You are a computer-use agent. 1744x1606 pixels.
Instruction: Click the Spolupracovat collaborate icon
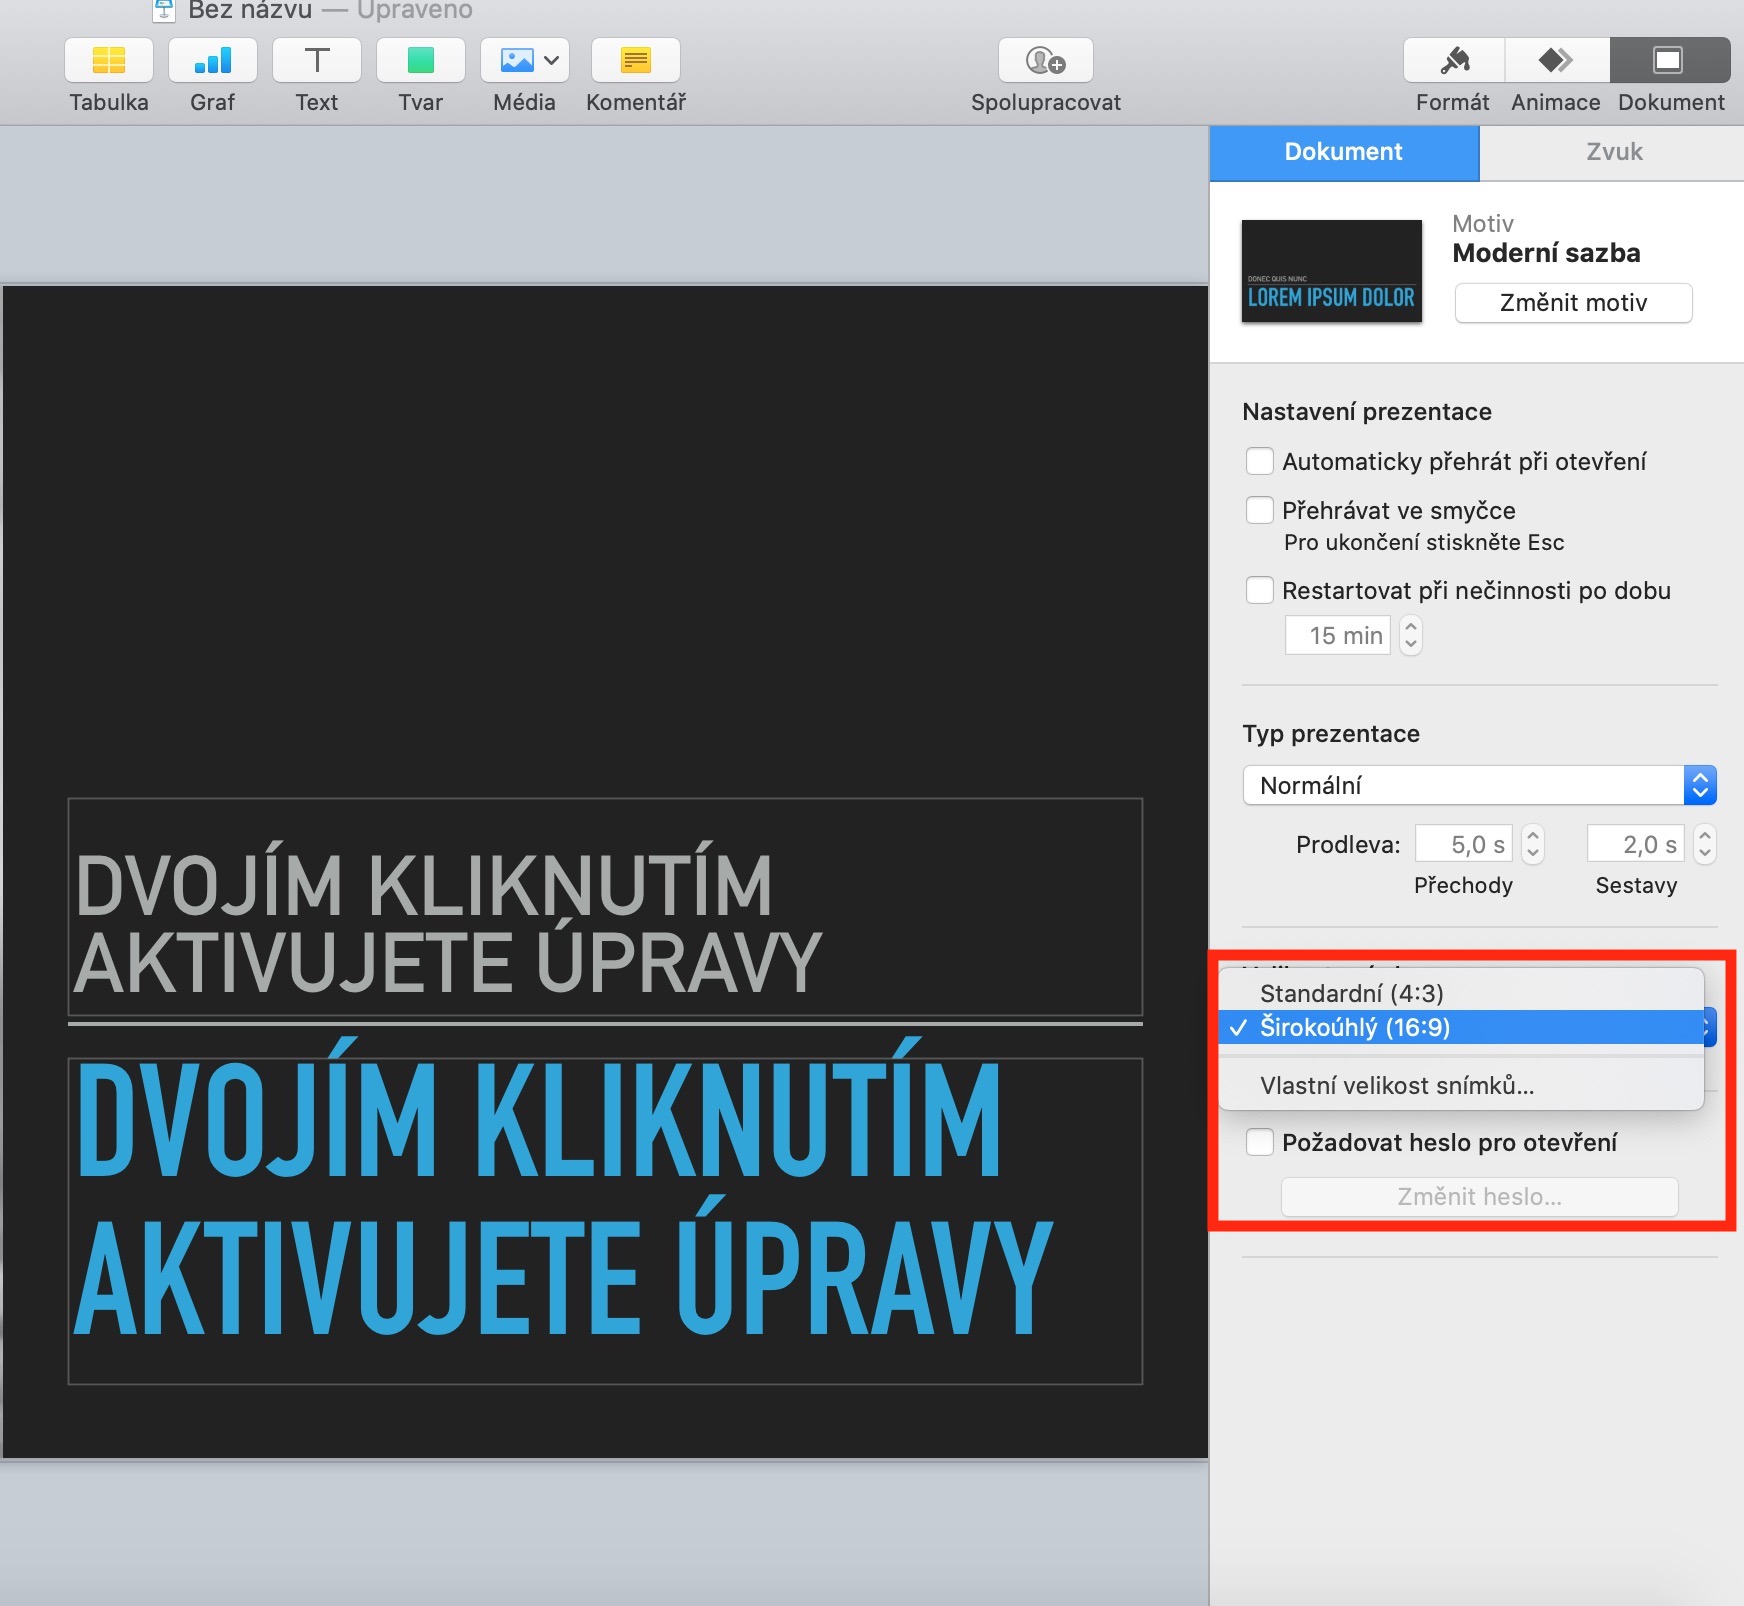1045,61
